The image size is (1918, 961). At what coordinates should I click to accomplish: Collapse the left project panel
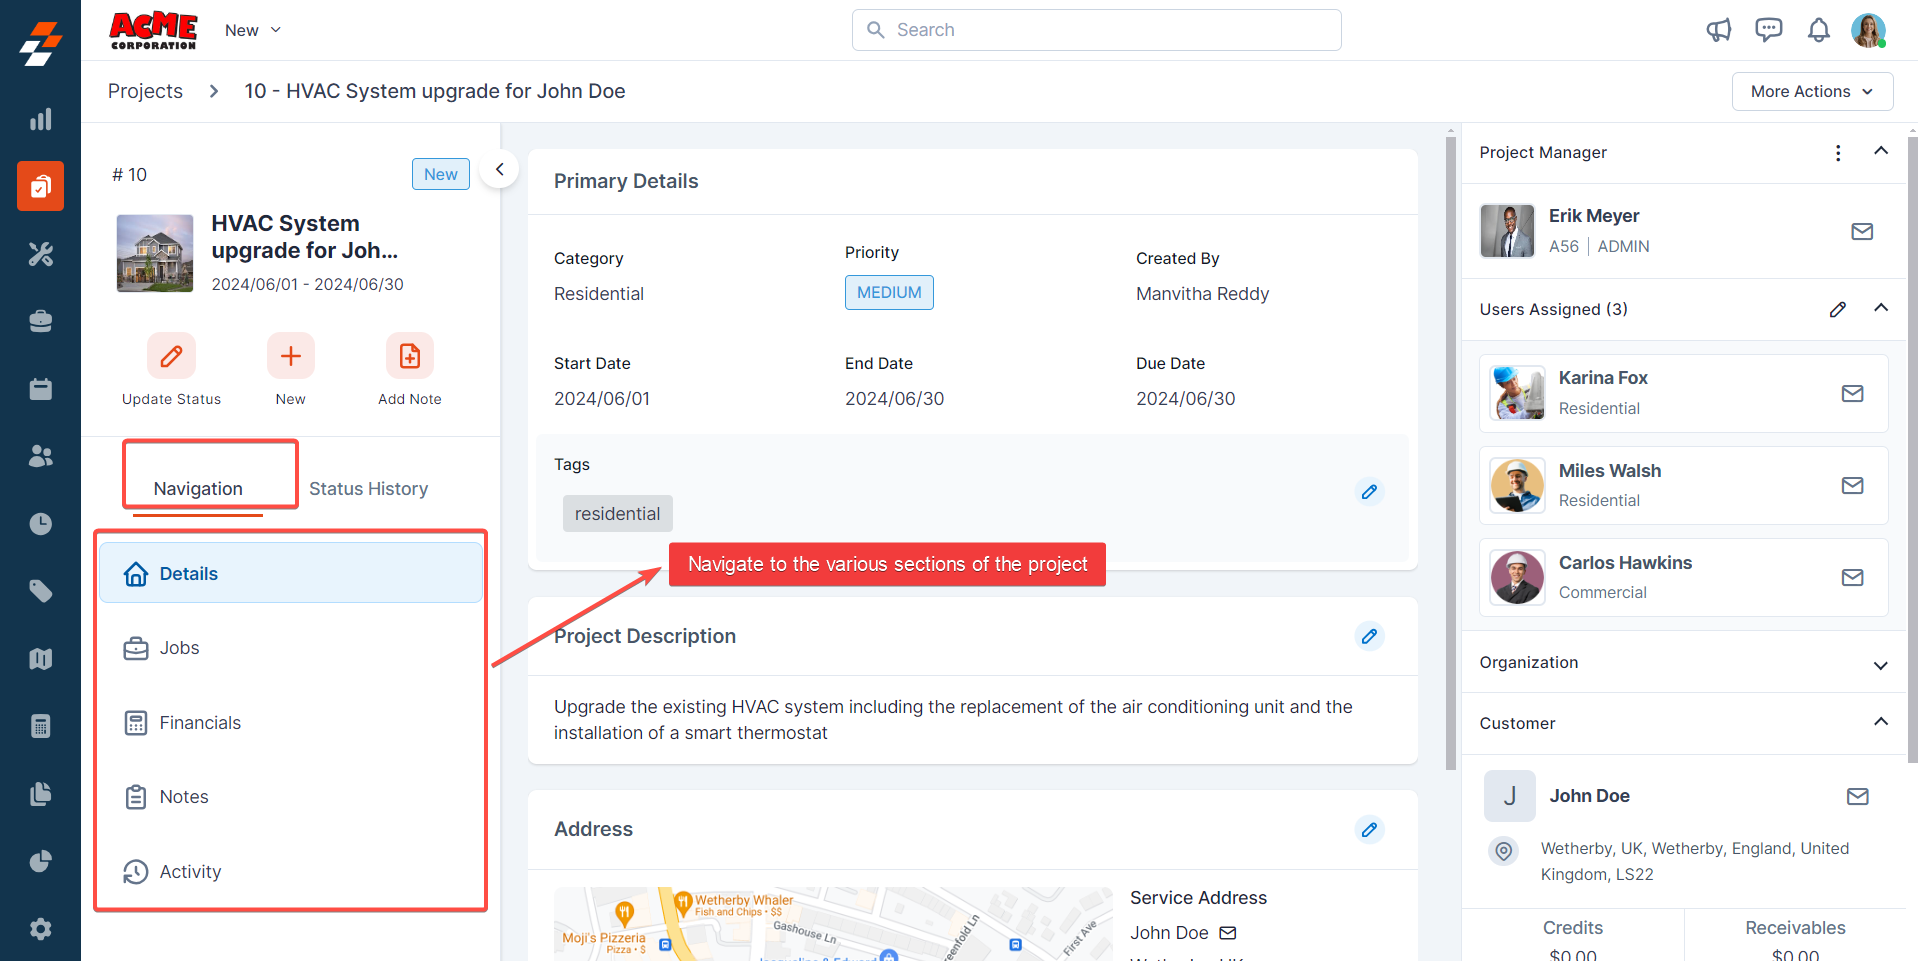click(x=499, y=170)
